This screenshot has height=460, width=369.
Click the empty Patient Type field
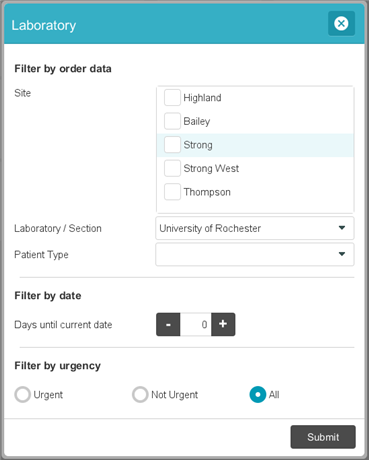click(x=255, y=254)
